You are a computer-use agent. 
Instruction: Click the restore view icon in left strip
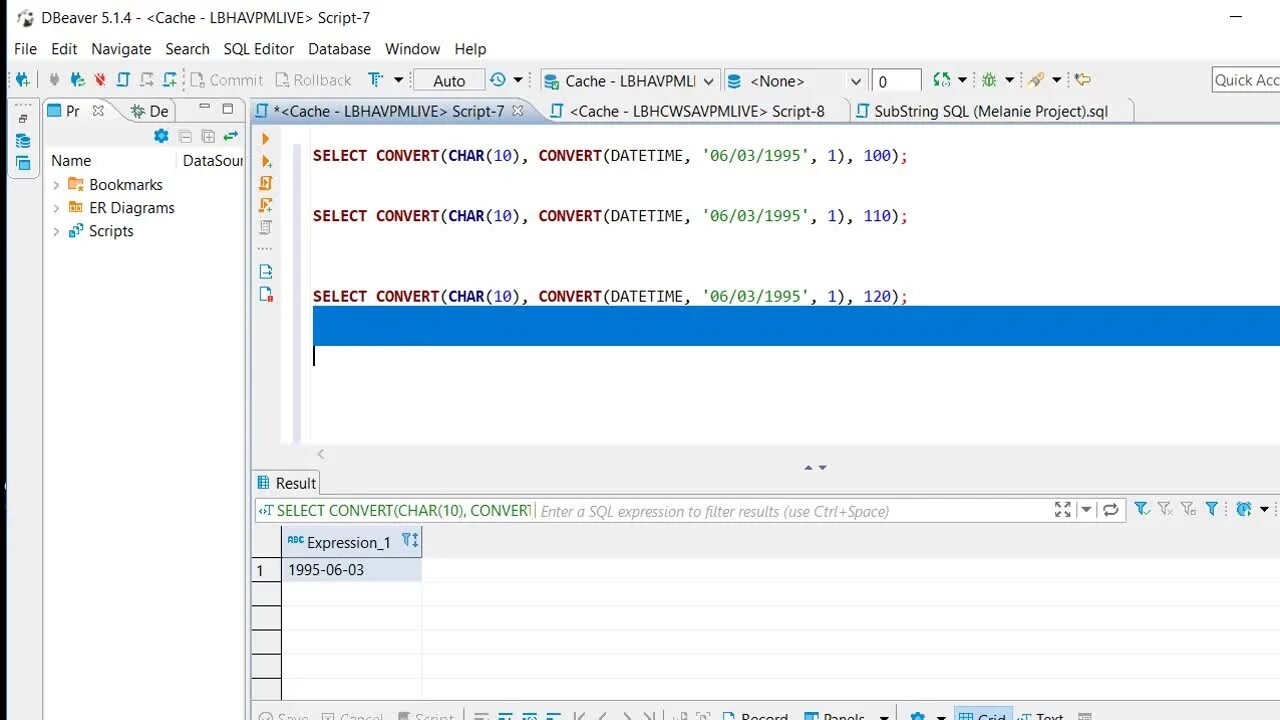23,118
